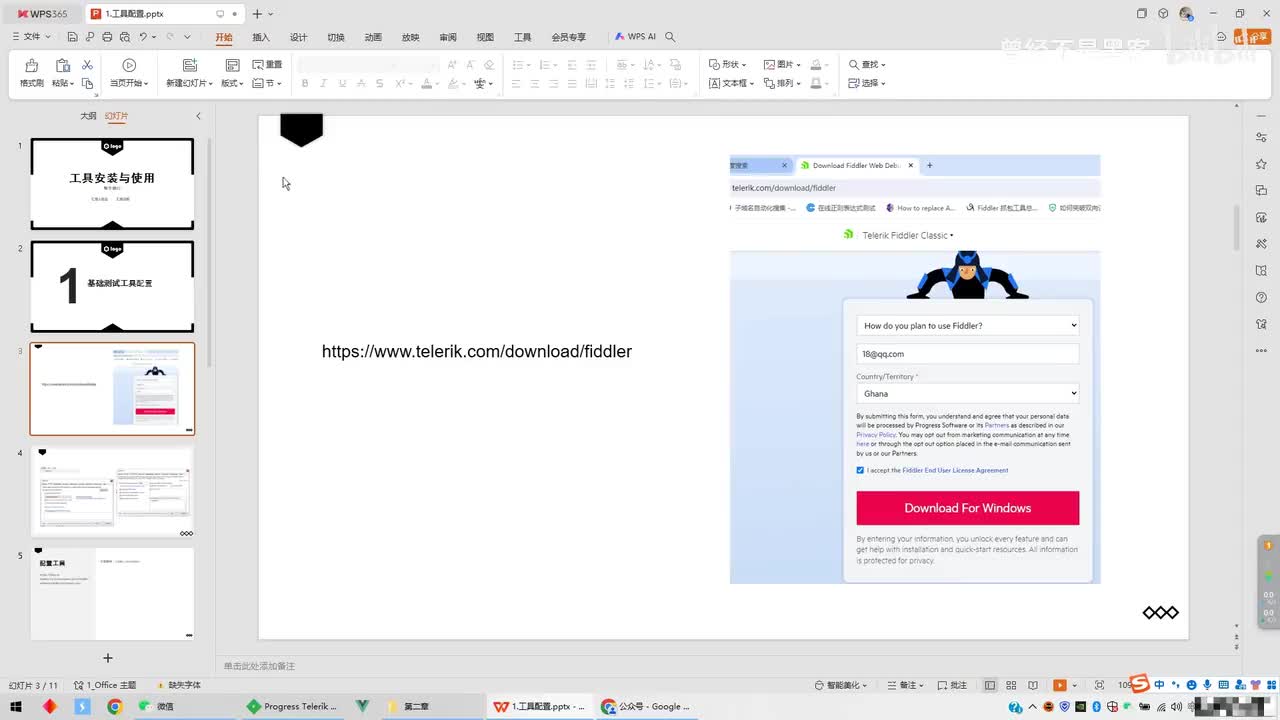Open the search magnifier beside WPS AI
The height and width of the screenshot is (720, 1280).
click(670, 37)
